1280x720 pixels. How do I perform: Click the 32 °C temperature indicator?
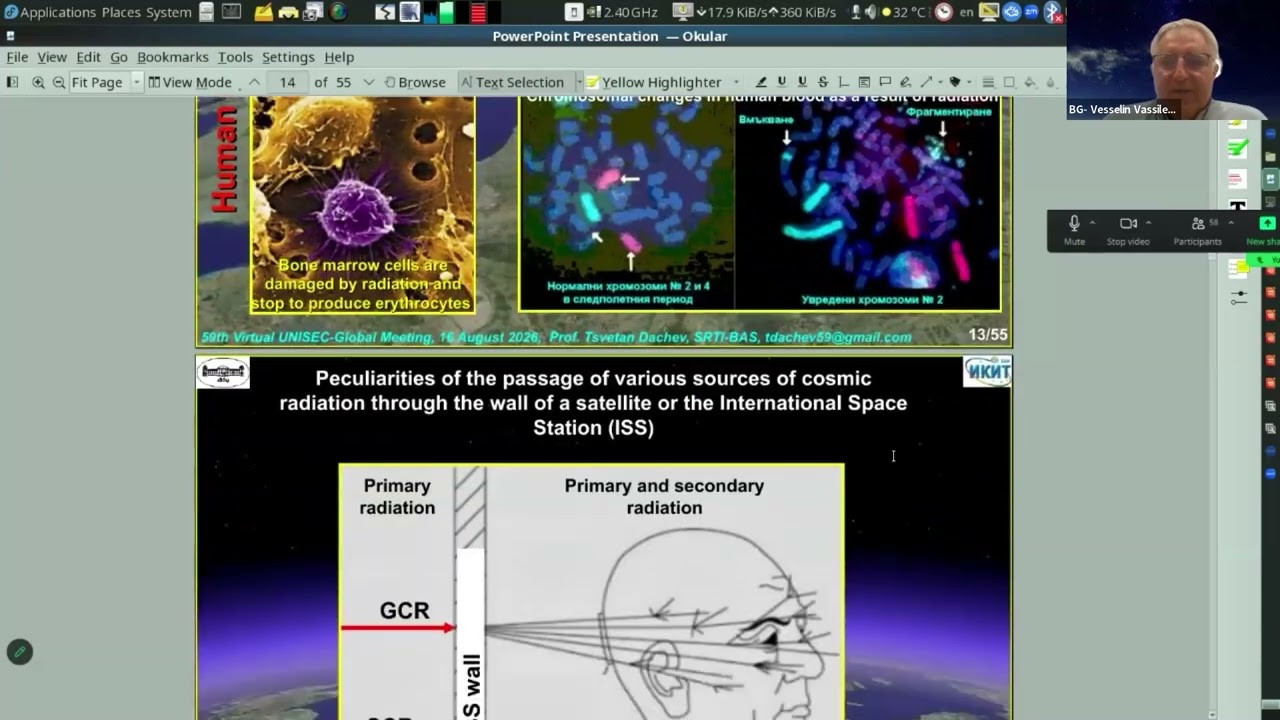click(903, 12)
